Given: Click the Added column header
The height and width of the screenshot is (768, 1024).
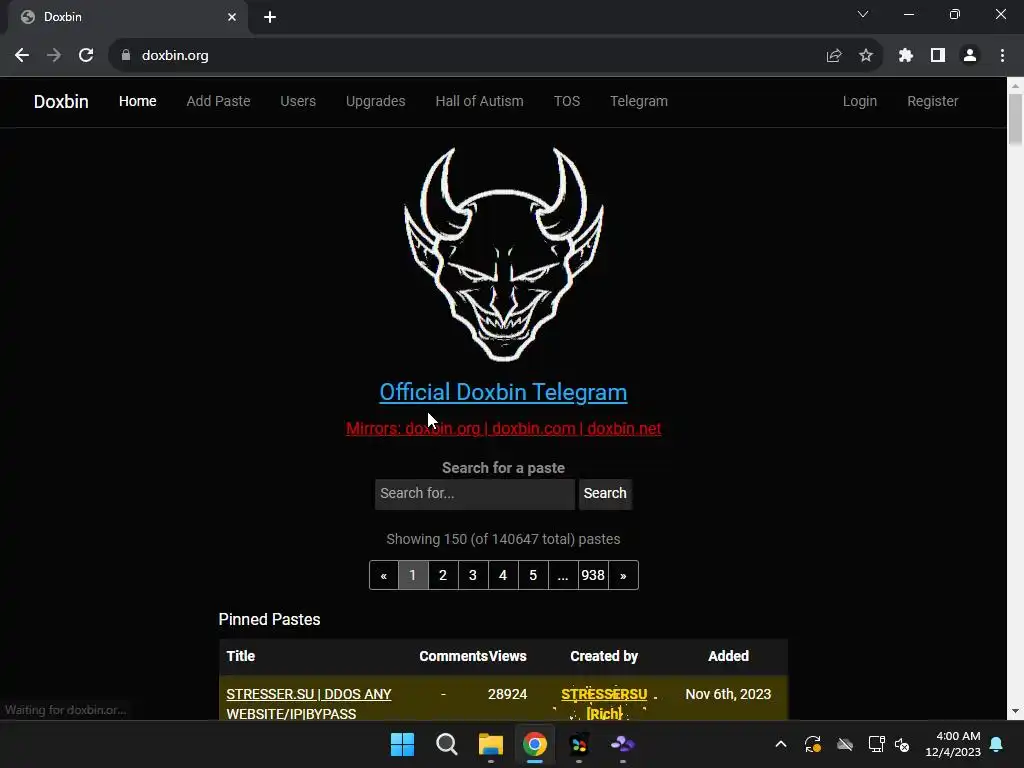Looking at the screenshot, I should click(x=728, y=656).
